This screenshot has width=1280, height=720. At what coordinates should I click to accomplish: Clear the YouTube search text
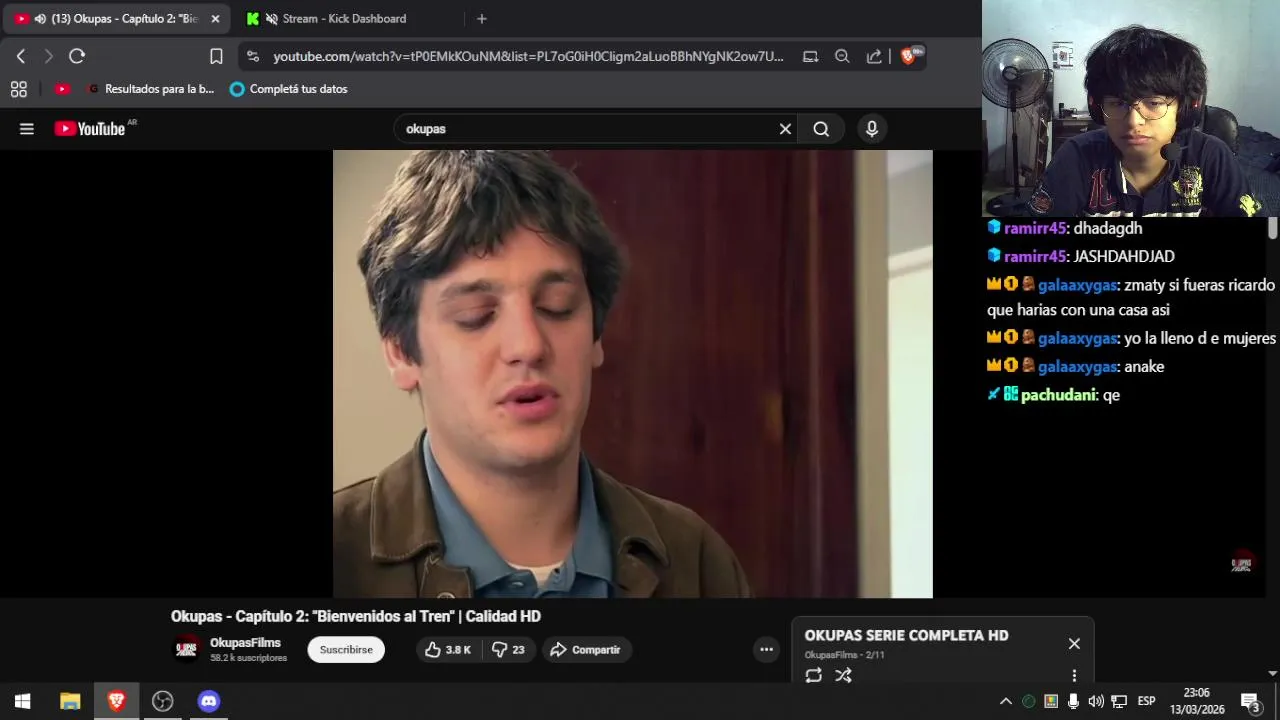pyautogui.click(x=785, y=129)
